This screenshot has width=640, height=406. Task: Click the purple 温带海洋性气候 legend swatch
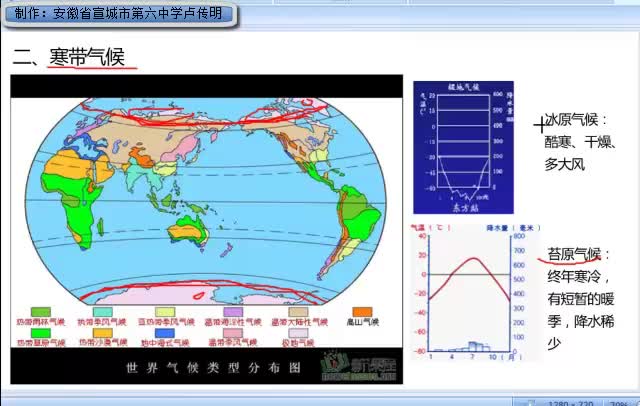point(233,312)
